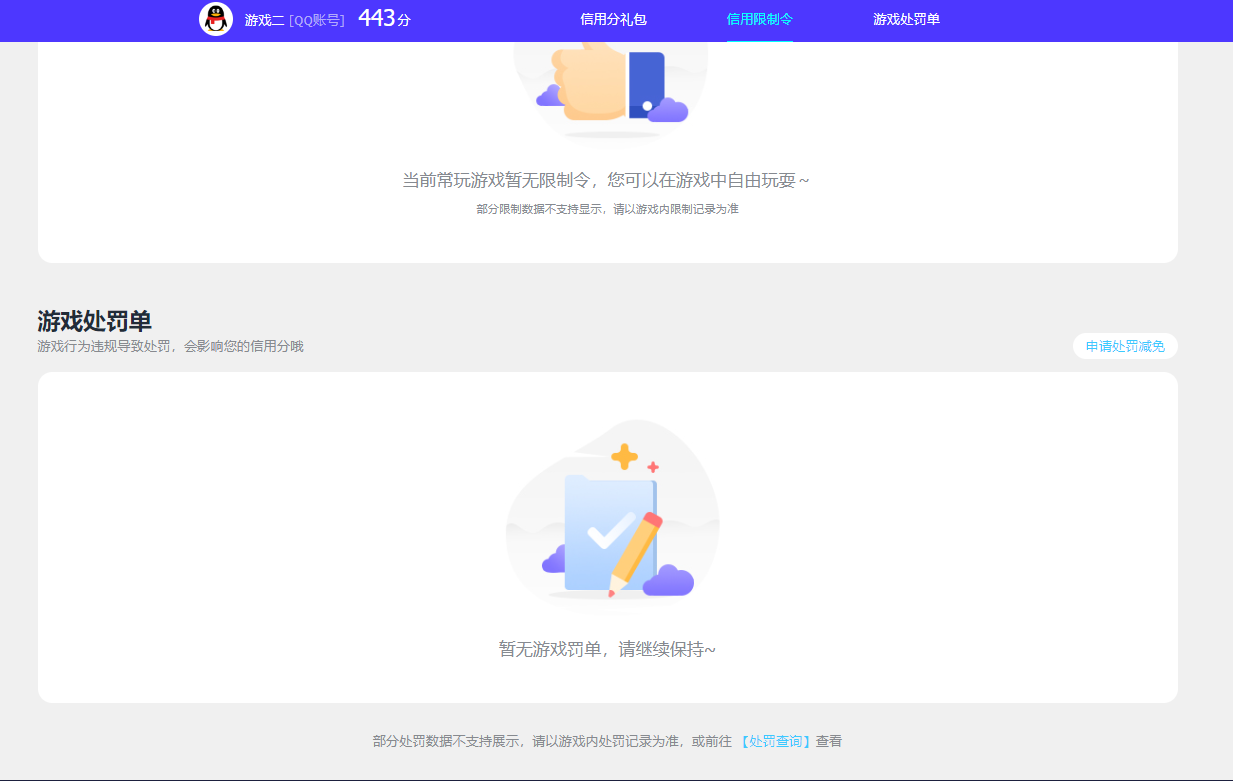1233x781 pixels.
Task: Click the yellow plus sparkle icon above the folder
Action: [x=625, y=459]
